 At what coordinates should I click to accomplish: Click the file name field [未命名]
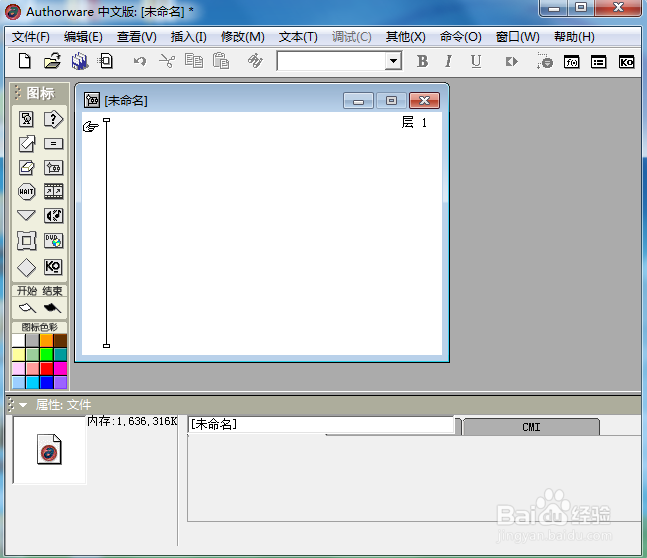coord(321,424)
